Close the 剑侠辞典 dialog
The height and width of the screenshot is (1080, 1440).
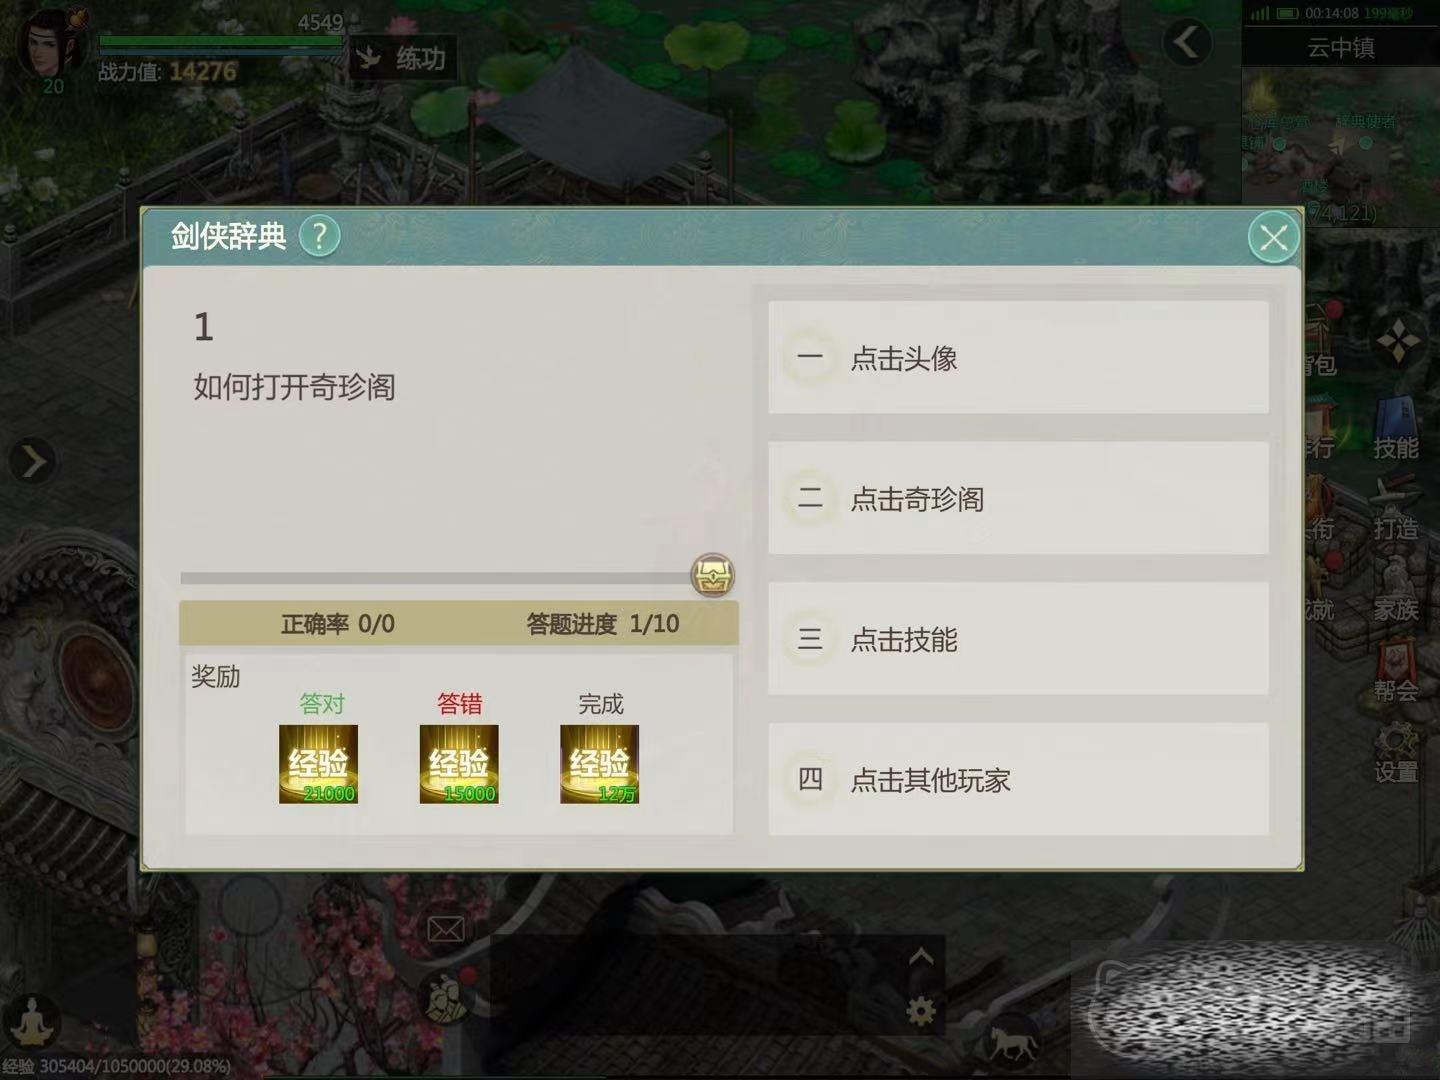1273,238
